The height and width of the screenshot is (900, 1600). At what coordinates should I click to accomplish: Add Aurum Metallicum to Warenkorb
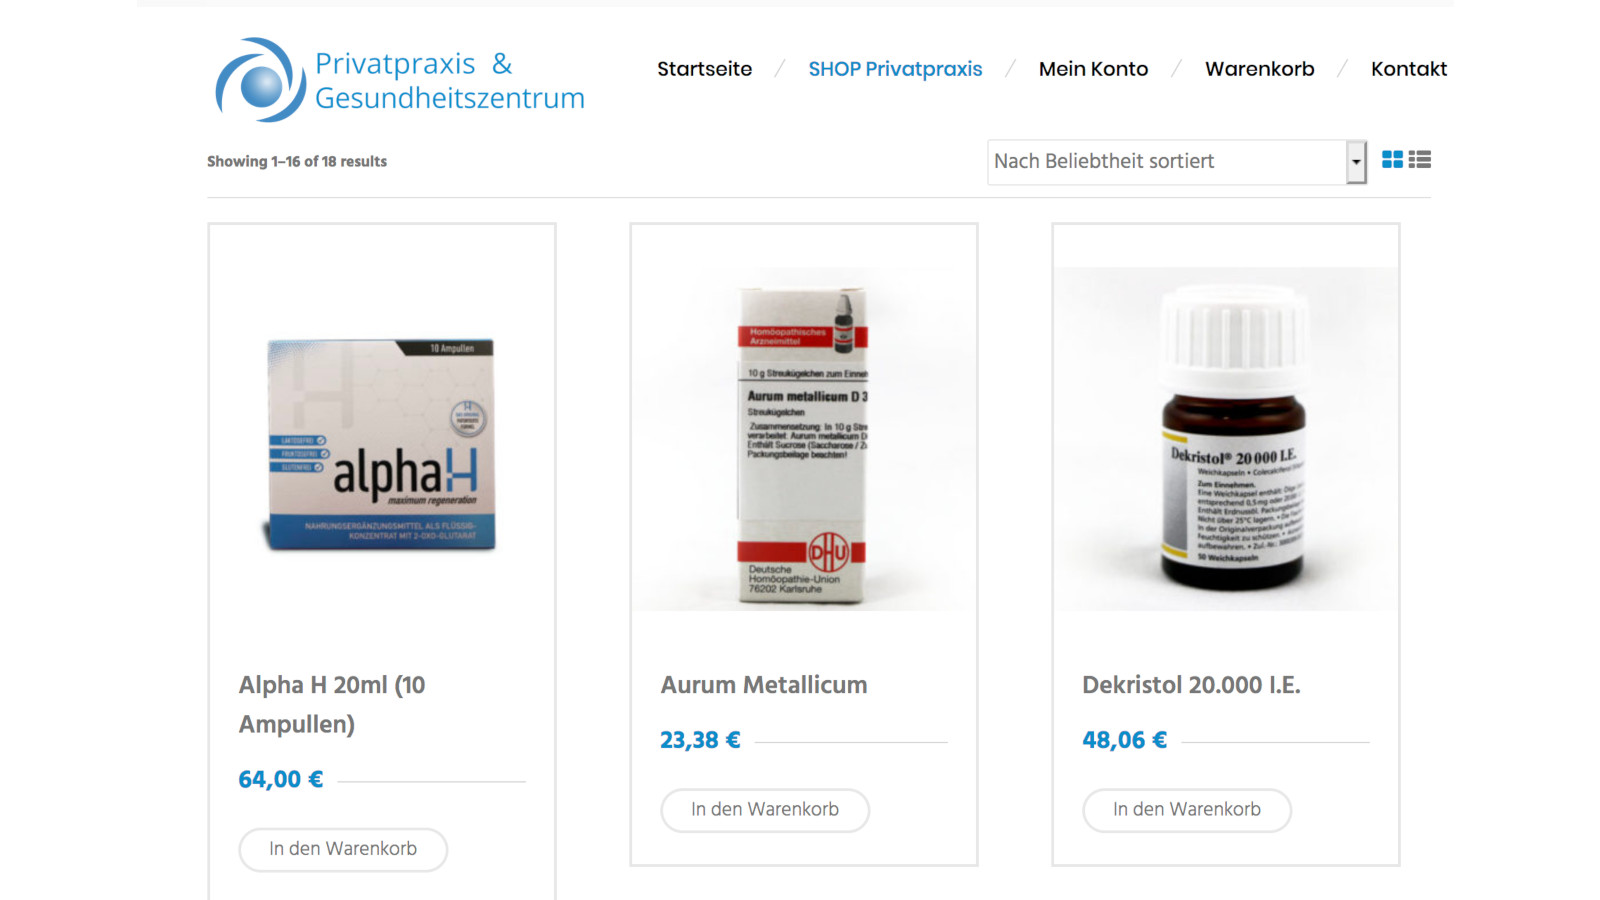click(x=765, y=810)
